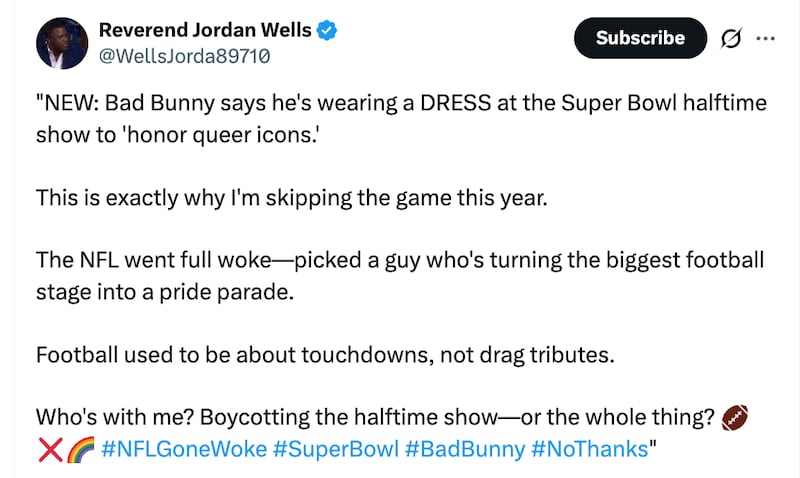This screenshot has height=478, width=800.
Task: Open the #NFLGoneWoke hashtag
Action: (x=186, y=449)
